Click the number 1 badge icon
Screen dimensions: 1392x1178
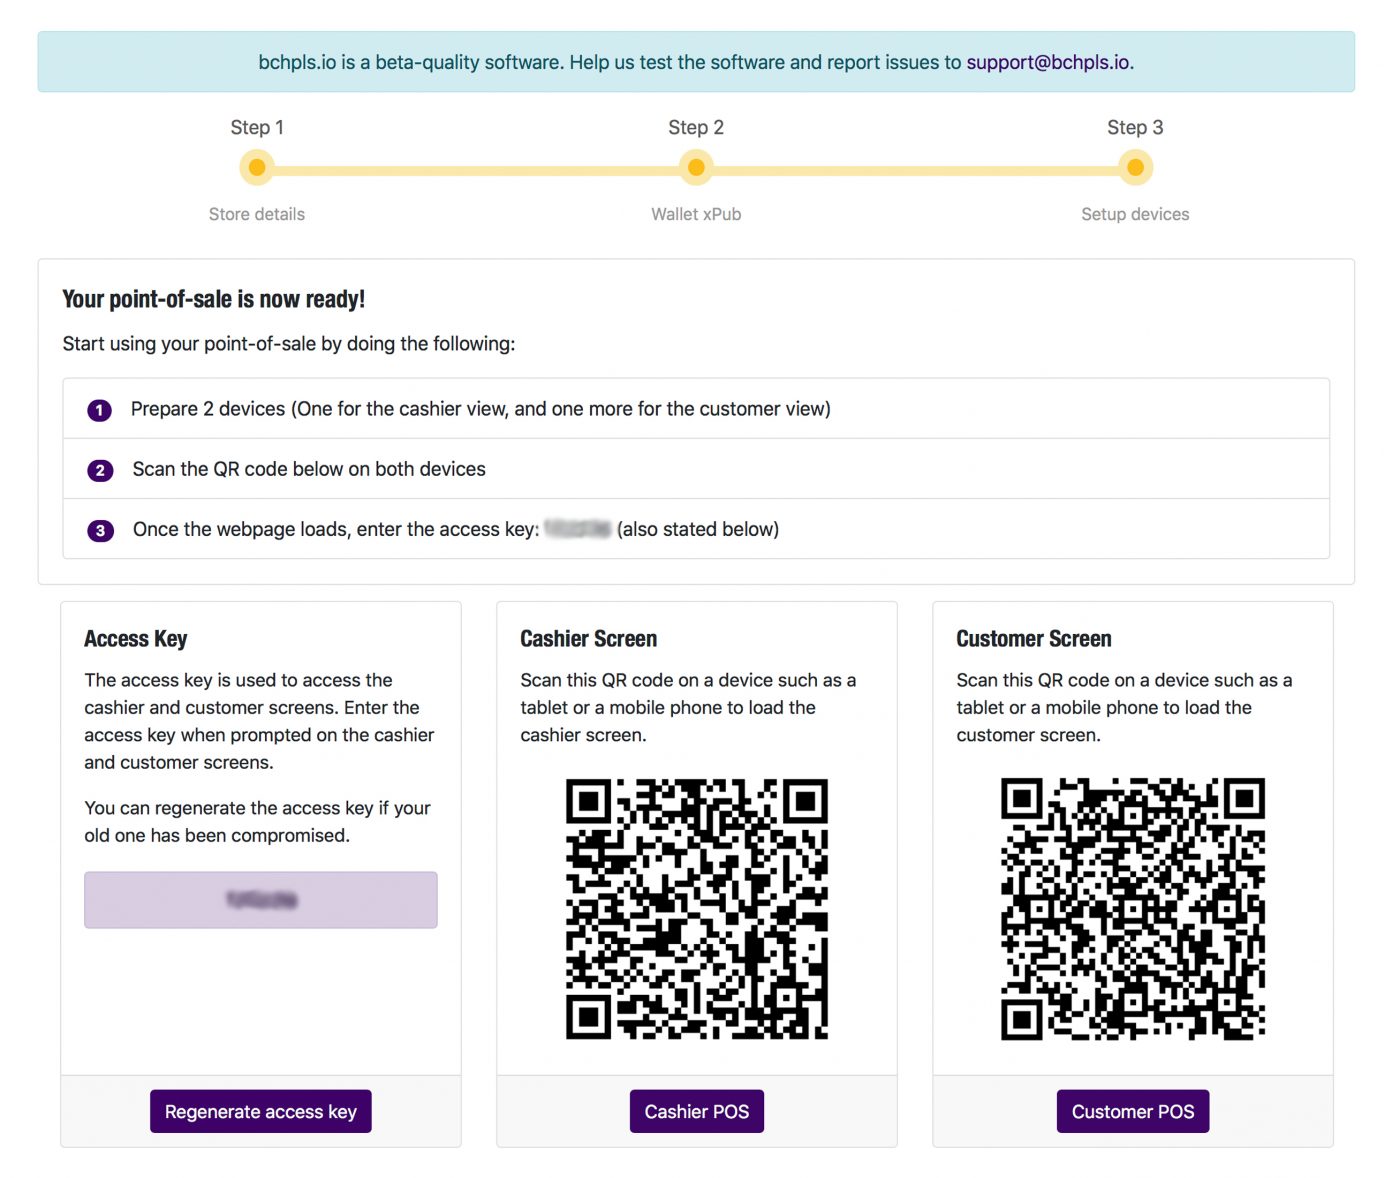[x=100, y=410]
